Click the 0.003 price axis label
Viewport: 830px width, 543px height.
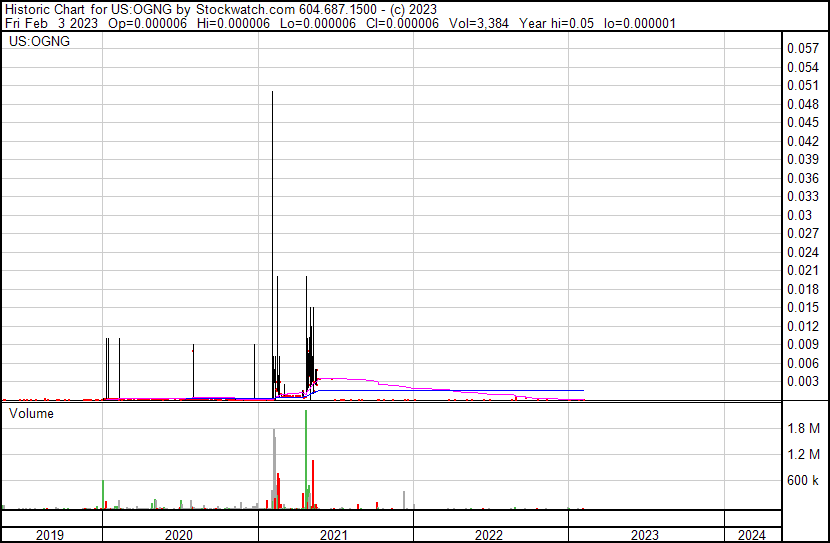803,382
